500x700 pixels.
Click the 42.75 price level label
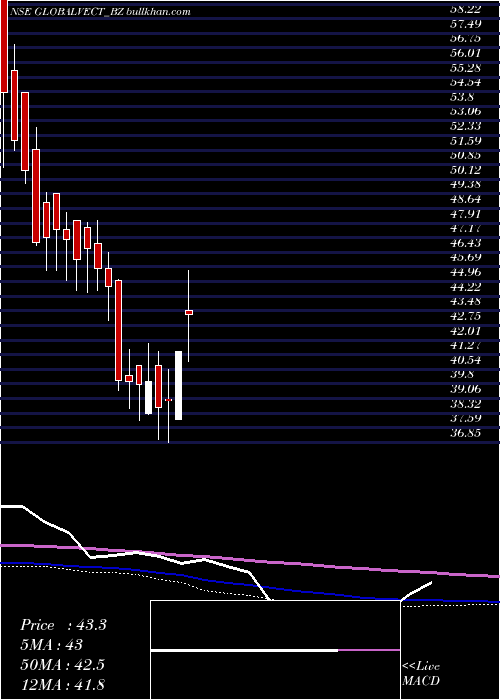[466, 317]
